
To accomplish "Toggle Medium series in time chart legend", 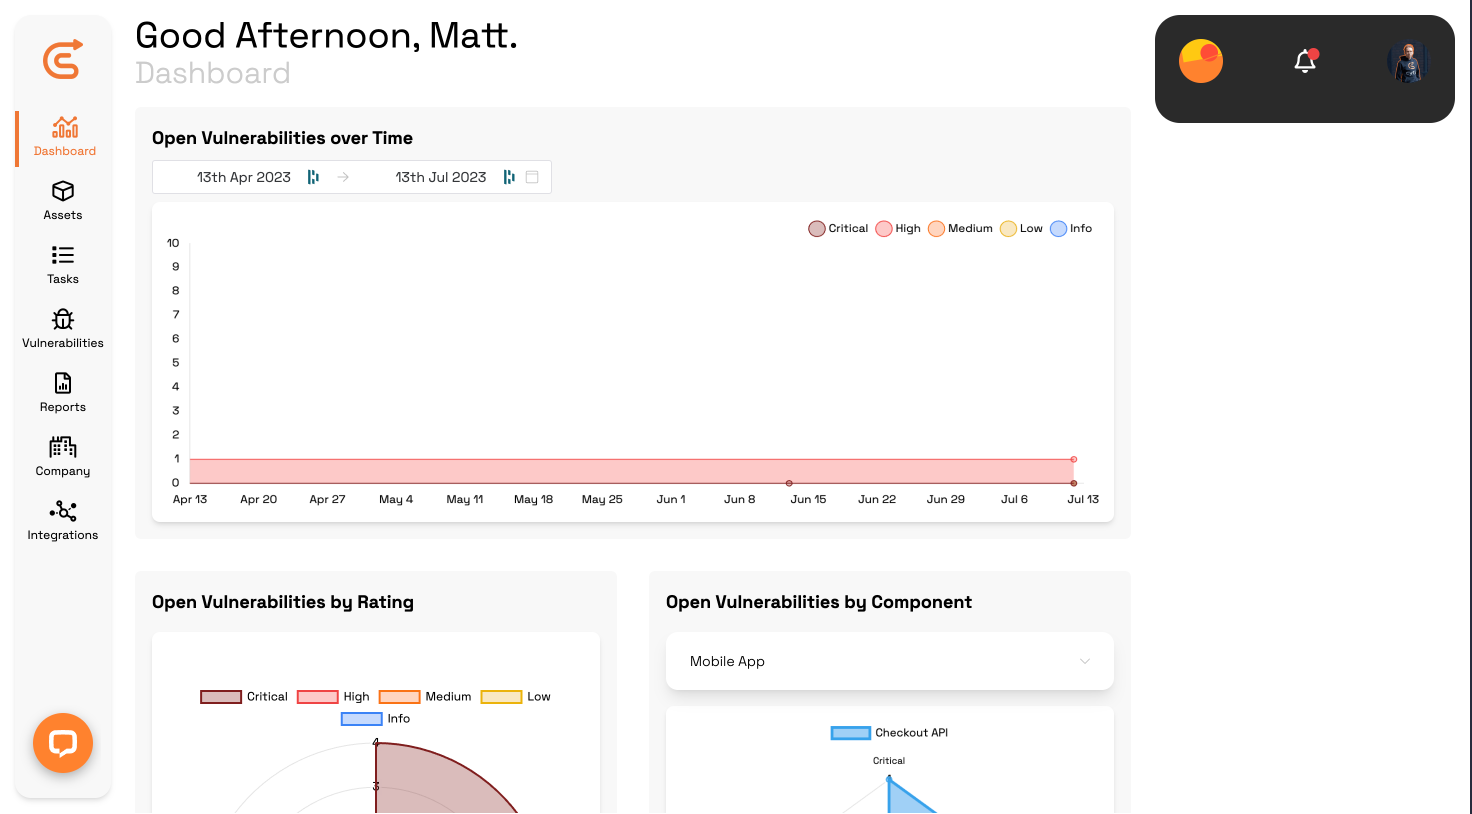I will [937, 229].
